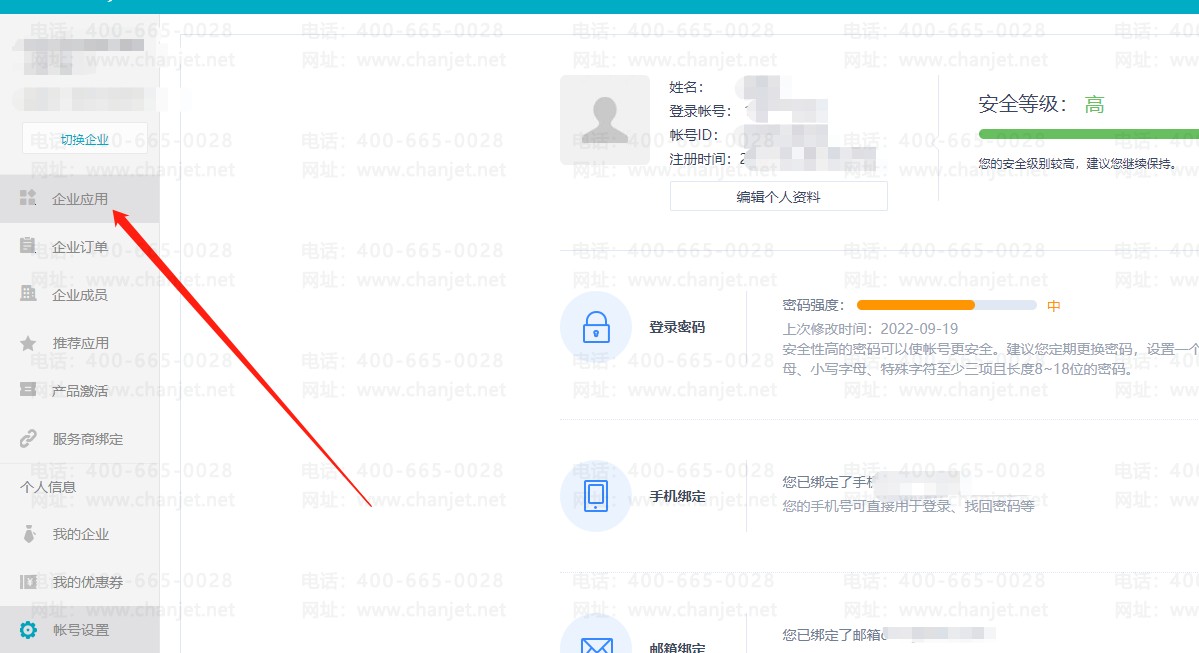Click the 密码强度 label
The width and height of the screenshot is (1199, 653).
pos(814,305)
